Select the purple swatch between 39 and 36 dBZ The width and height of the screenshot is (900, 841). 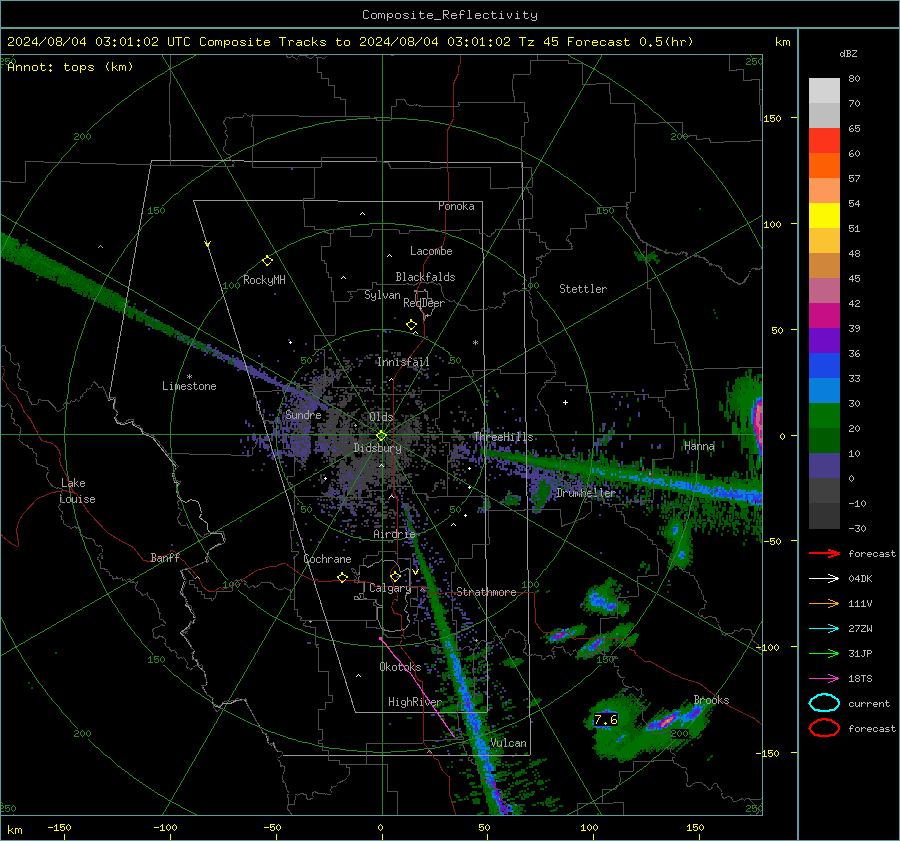[824, 340]
